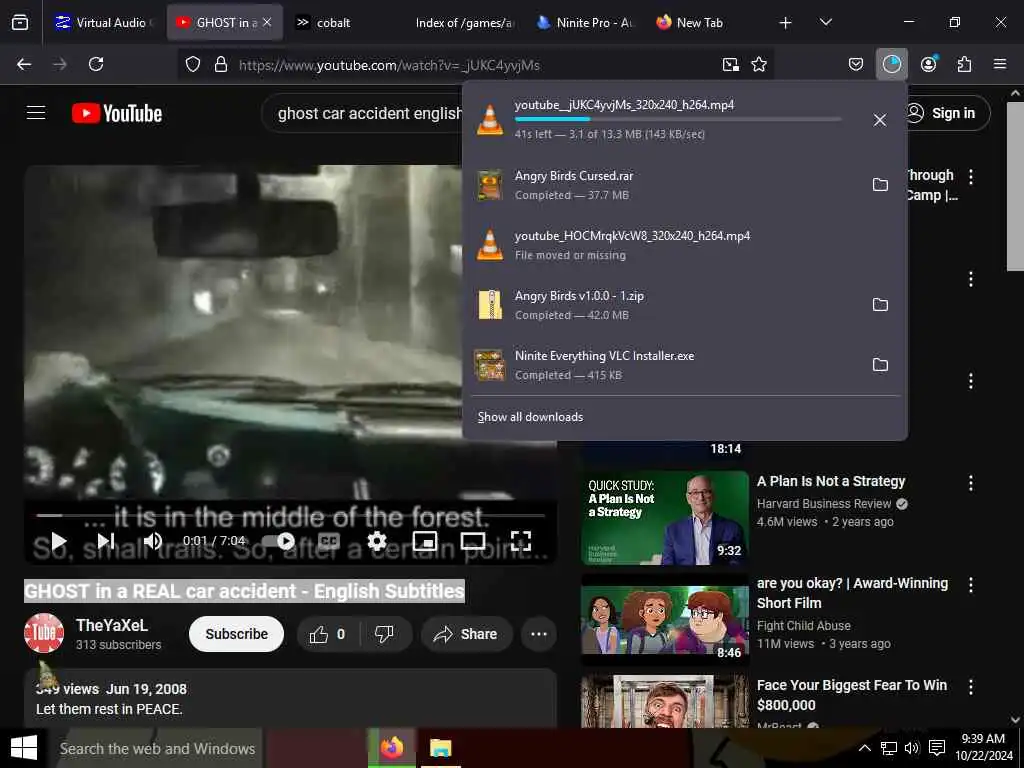
Task: Open picture-in-picture icon in address bar
Action: pyautogui.click(x=731, y=64)
